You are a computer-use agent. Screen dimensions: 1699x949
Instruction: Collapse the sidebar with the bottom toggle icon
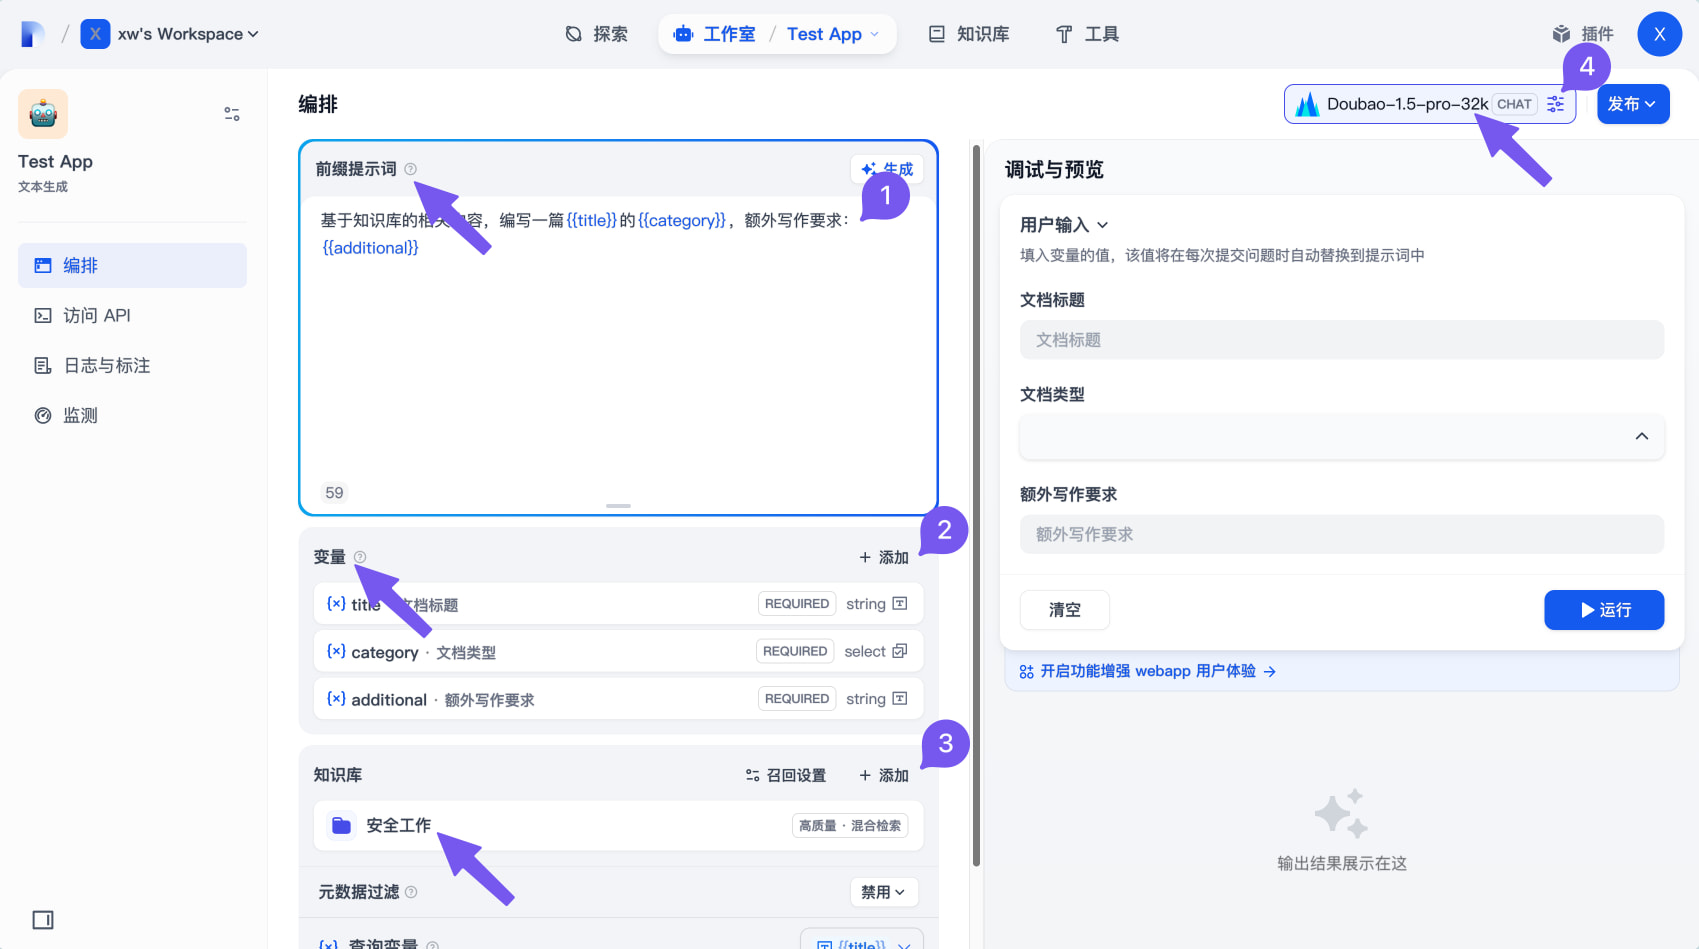[x=43, y=920]
